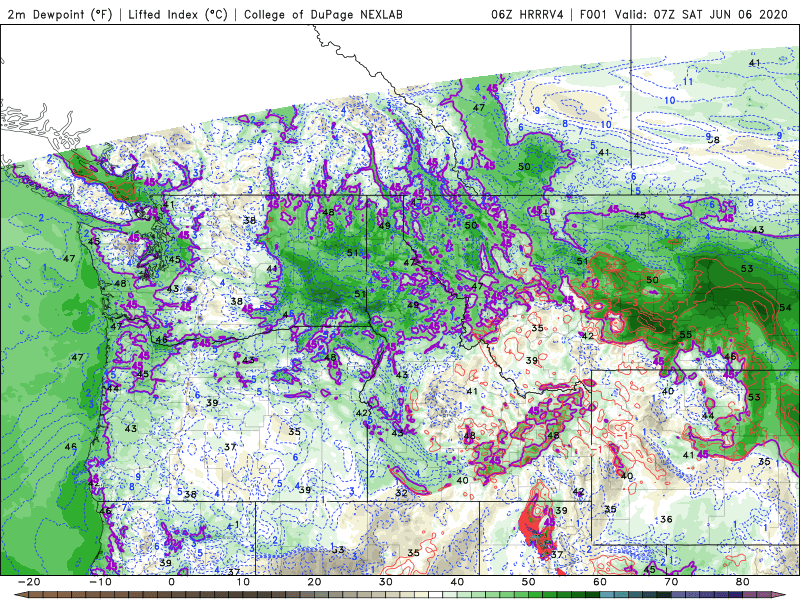Click the dewpoint value '32' on the map

pos(402,493)
